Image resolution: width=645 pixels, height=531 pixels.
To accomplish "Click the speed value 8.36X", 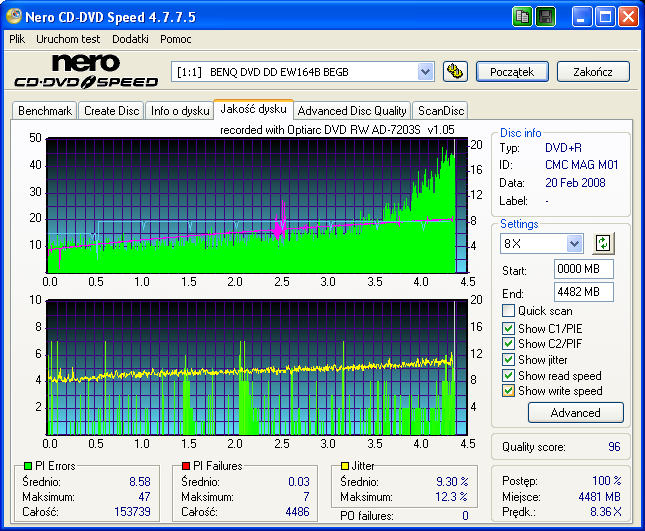I will pos(606,512).
